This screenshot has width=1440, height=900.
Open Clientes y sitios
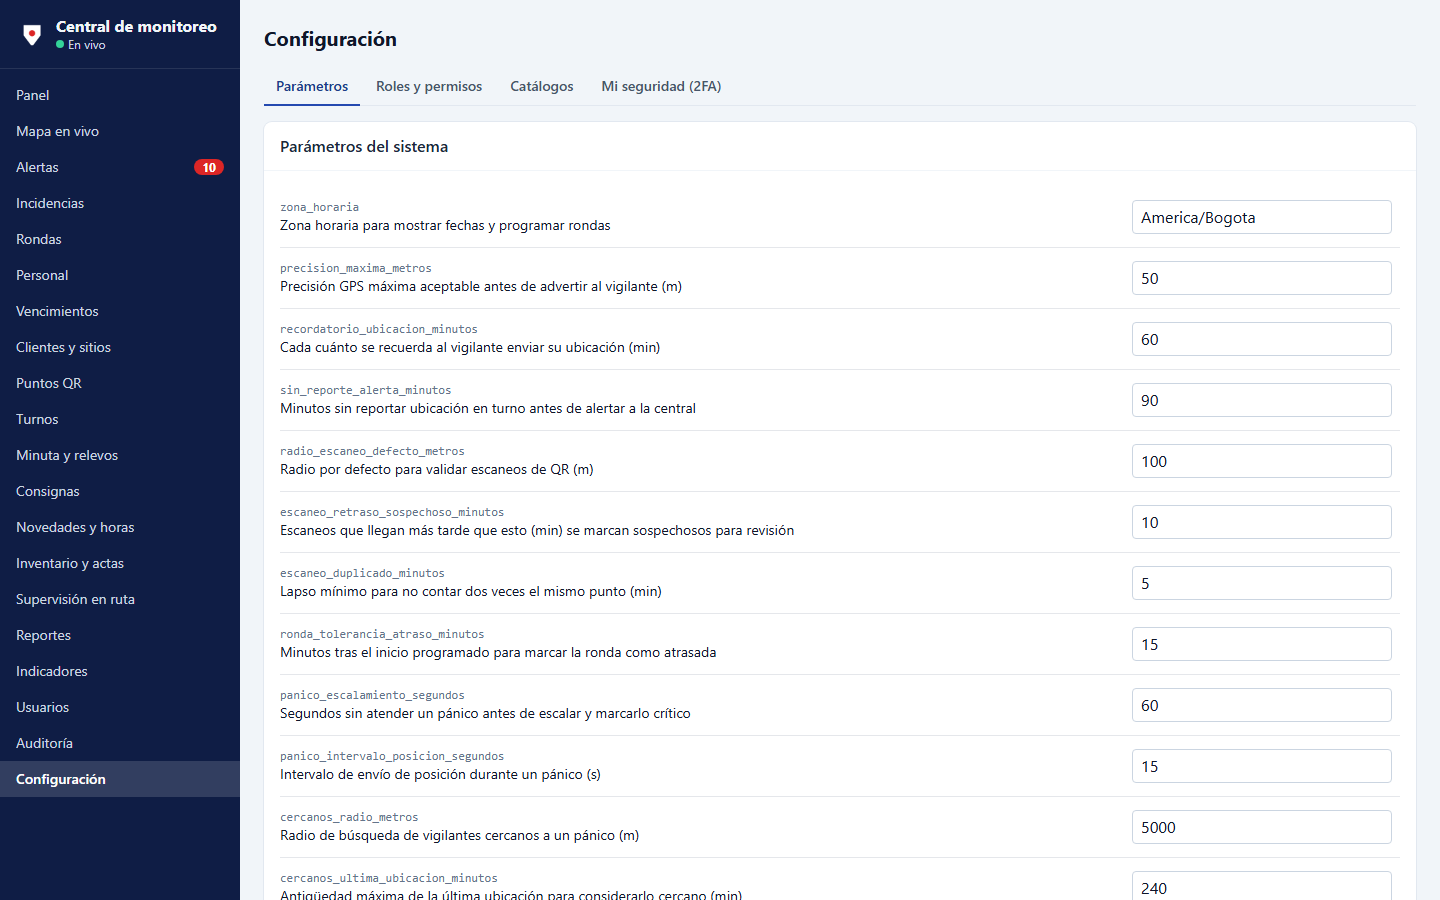coord(120,347)
